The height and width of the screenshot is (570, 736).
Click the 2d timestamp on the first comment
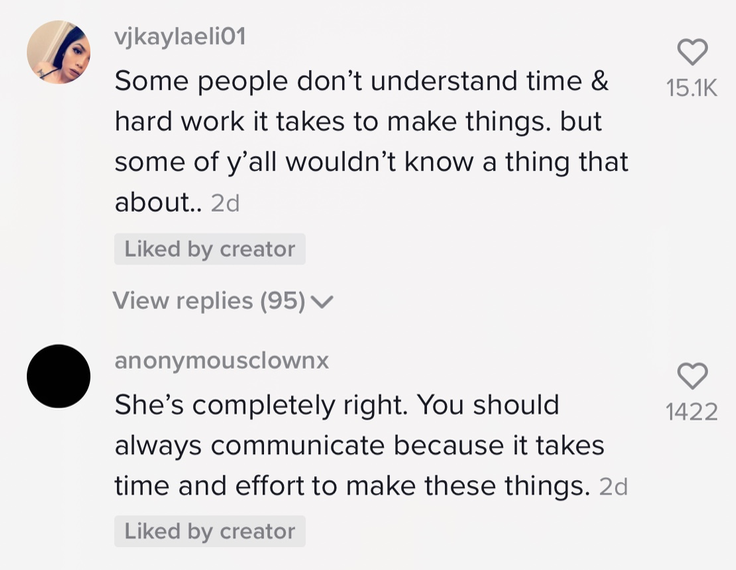point(225,203)
